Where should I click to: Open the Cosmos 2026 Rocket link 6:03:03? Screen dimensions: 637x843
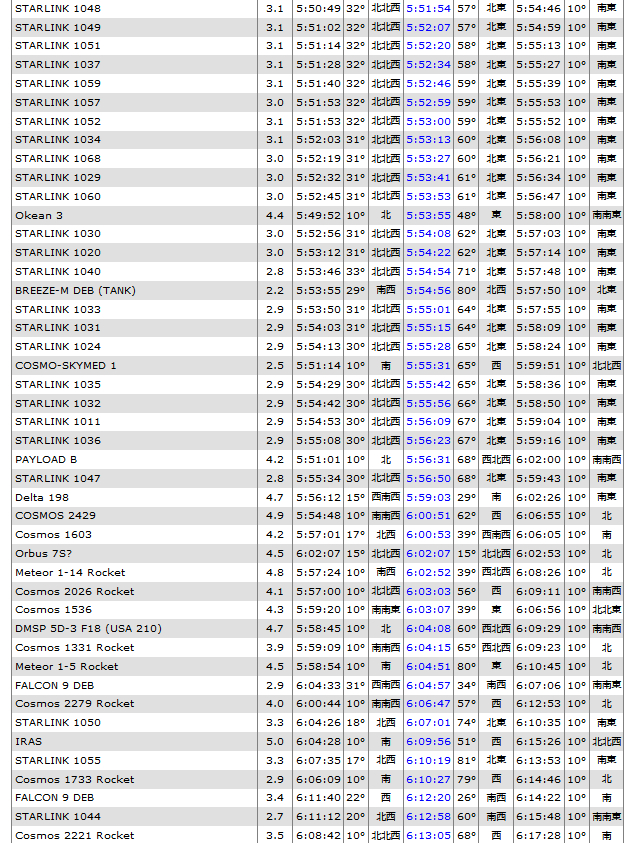[428, 591]
